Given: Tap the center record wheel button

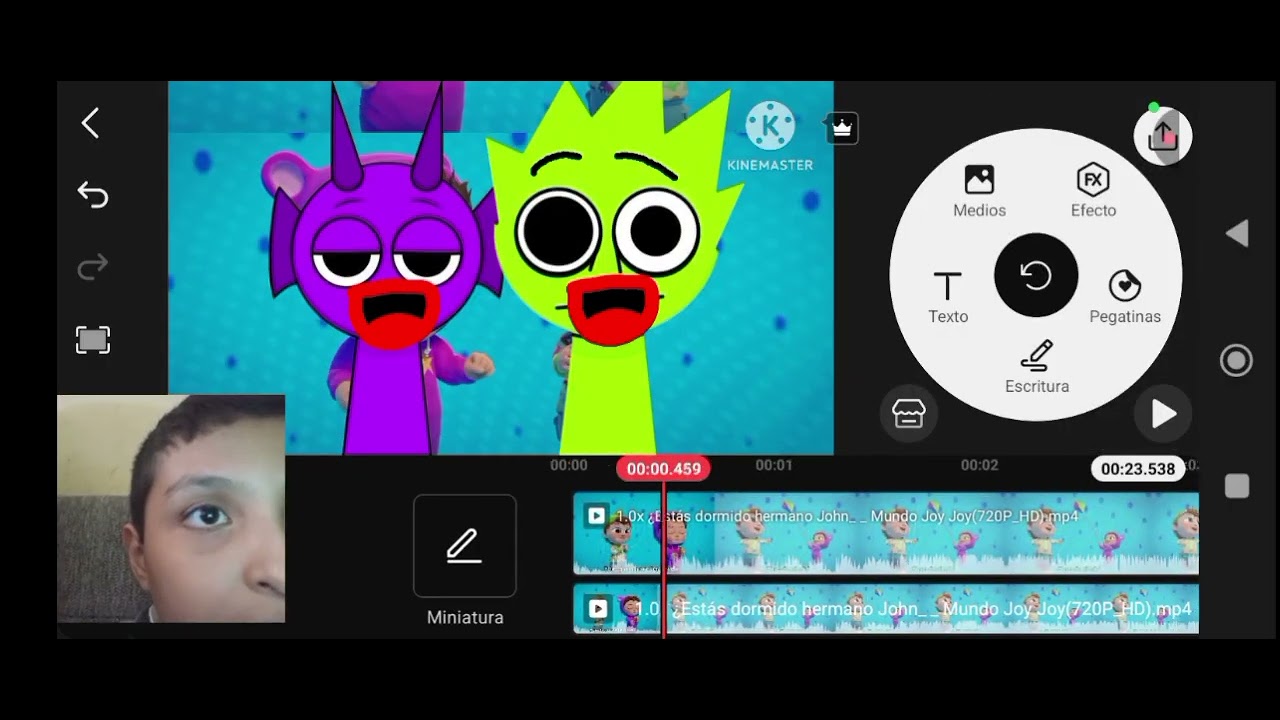Looking at the screenshot, I should pyautogui.click(x=1036, y=275).
